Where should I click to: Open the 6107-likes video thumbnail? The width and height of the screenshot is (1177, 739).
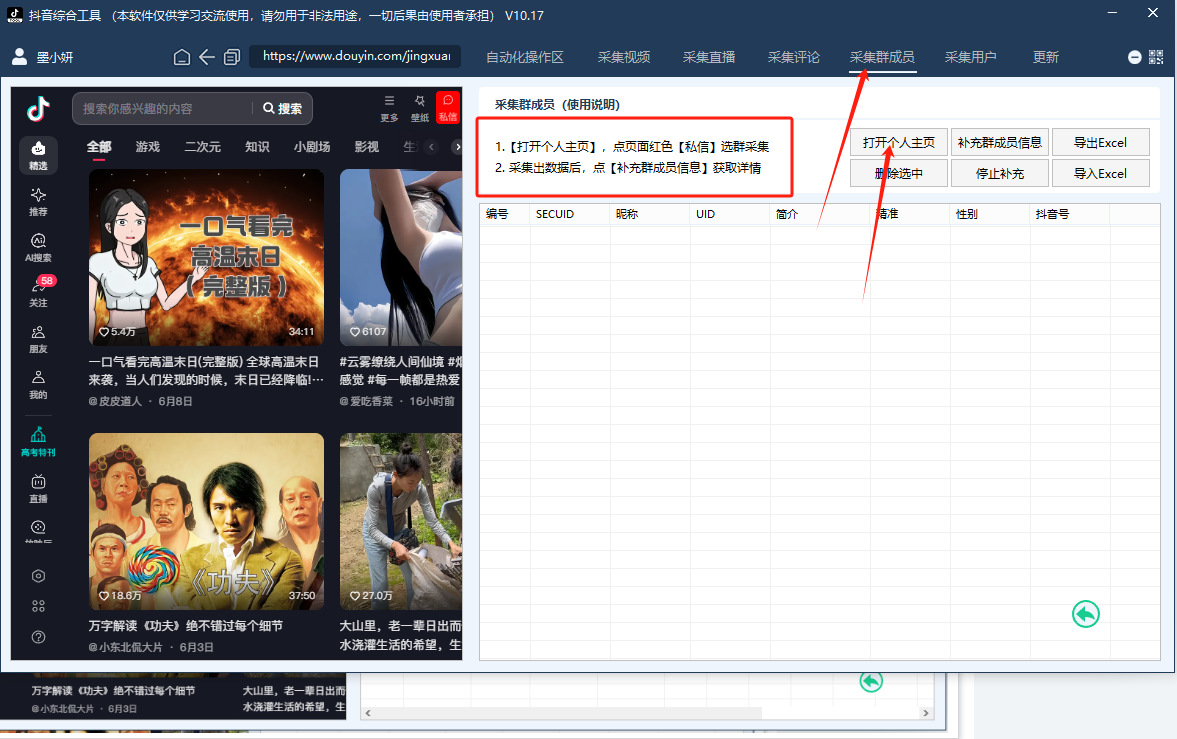click(401, 257)
